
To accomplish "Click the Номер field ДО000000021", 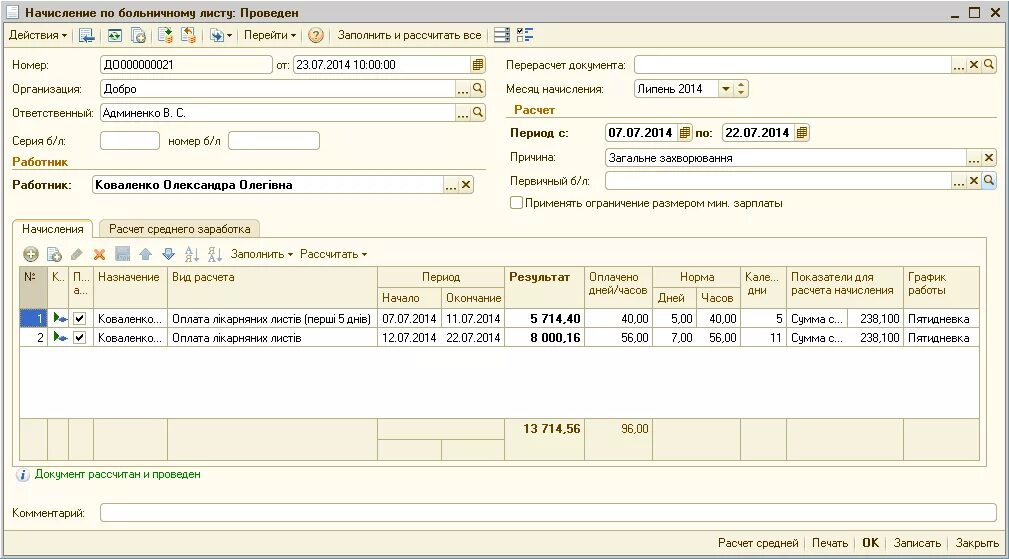I will pos(187,64).
